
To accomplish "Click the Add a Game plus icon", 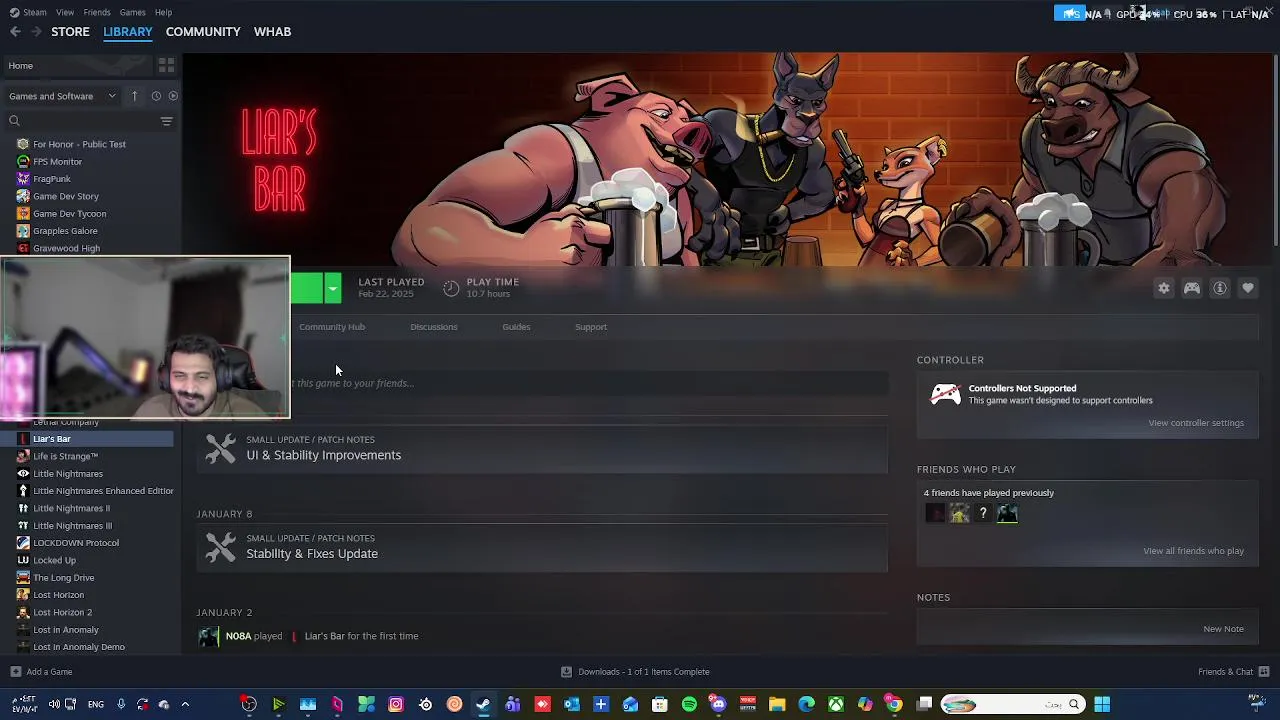I will (15, 672).
